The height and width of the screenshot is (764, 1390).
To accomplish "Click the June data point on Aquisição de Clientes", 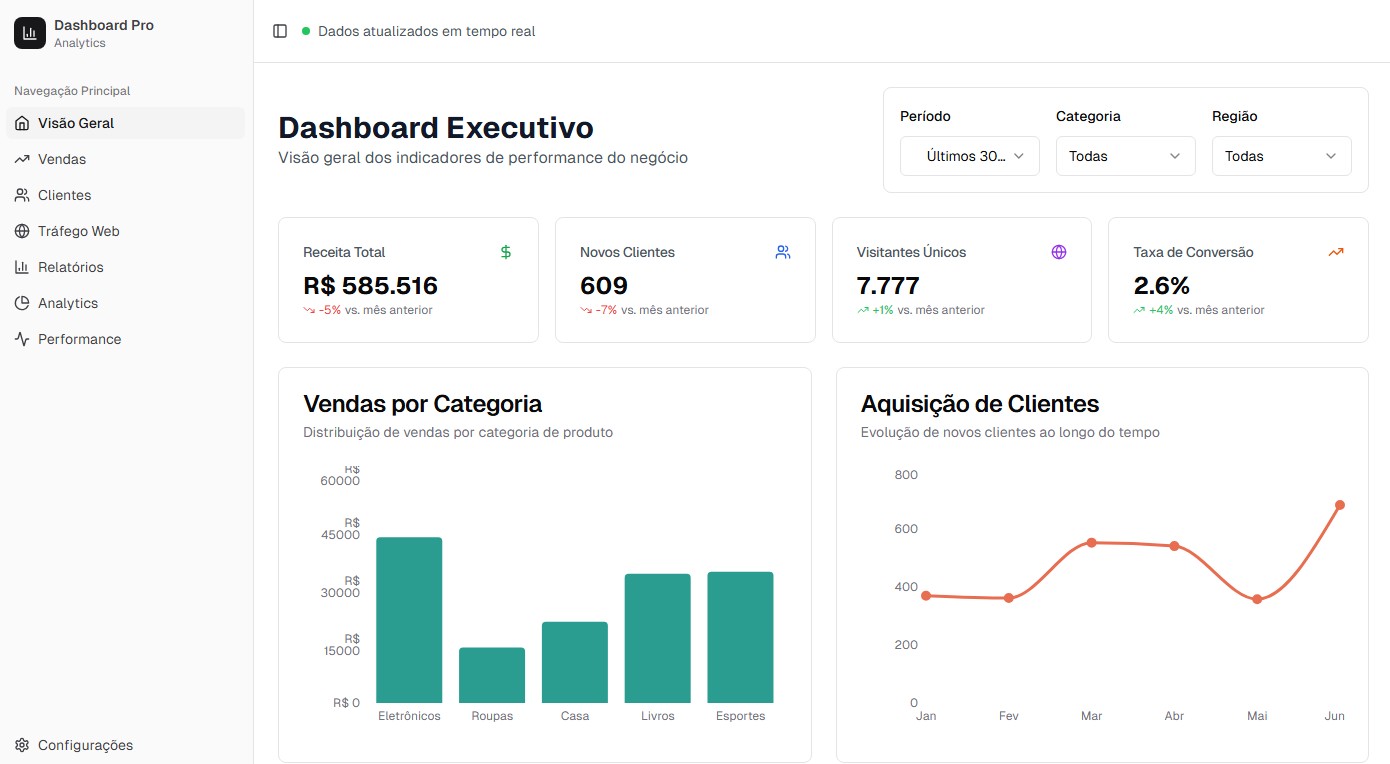I will tap(1338, 506).
